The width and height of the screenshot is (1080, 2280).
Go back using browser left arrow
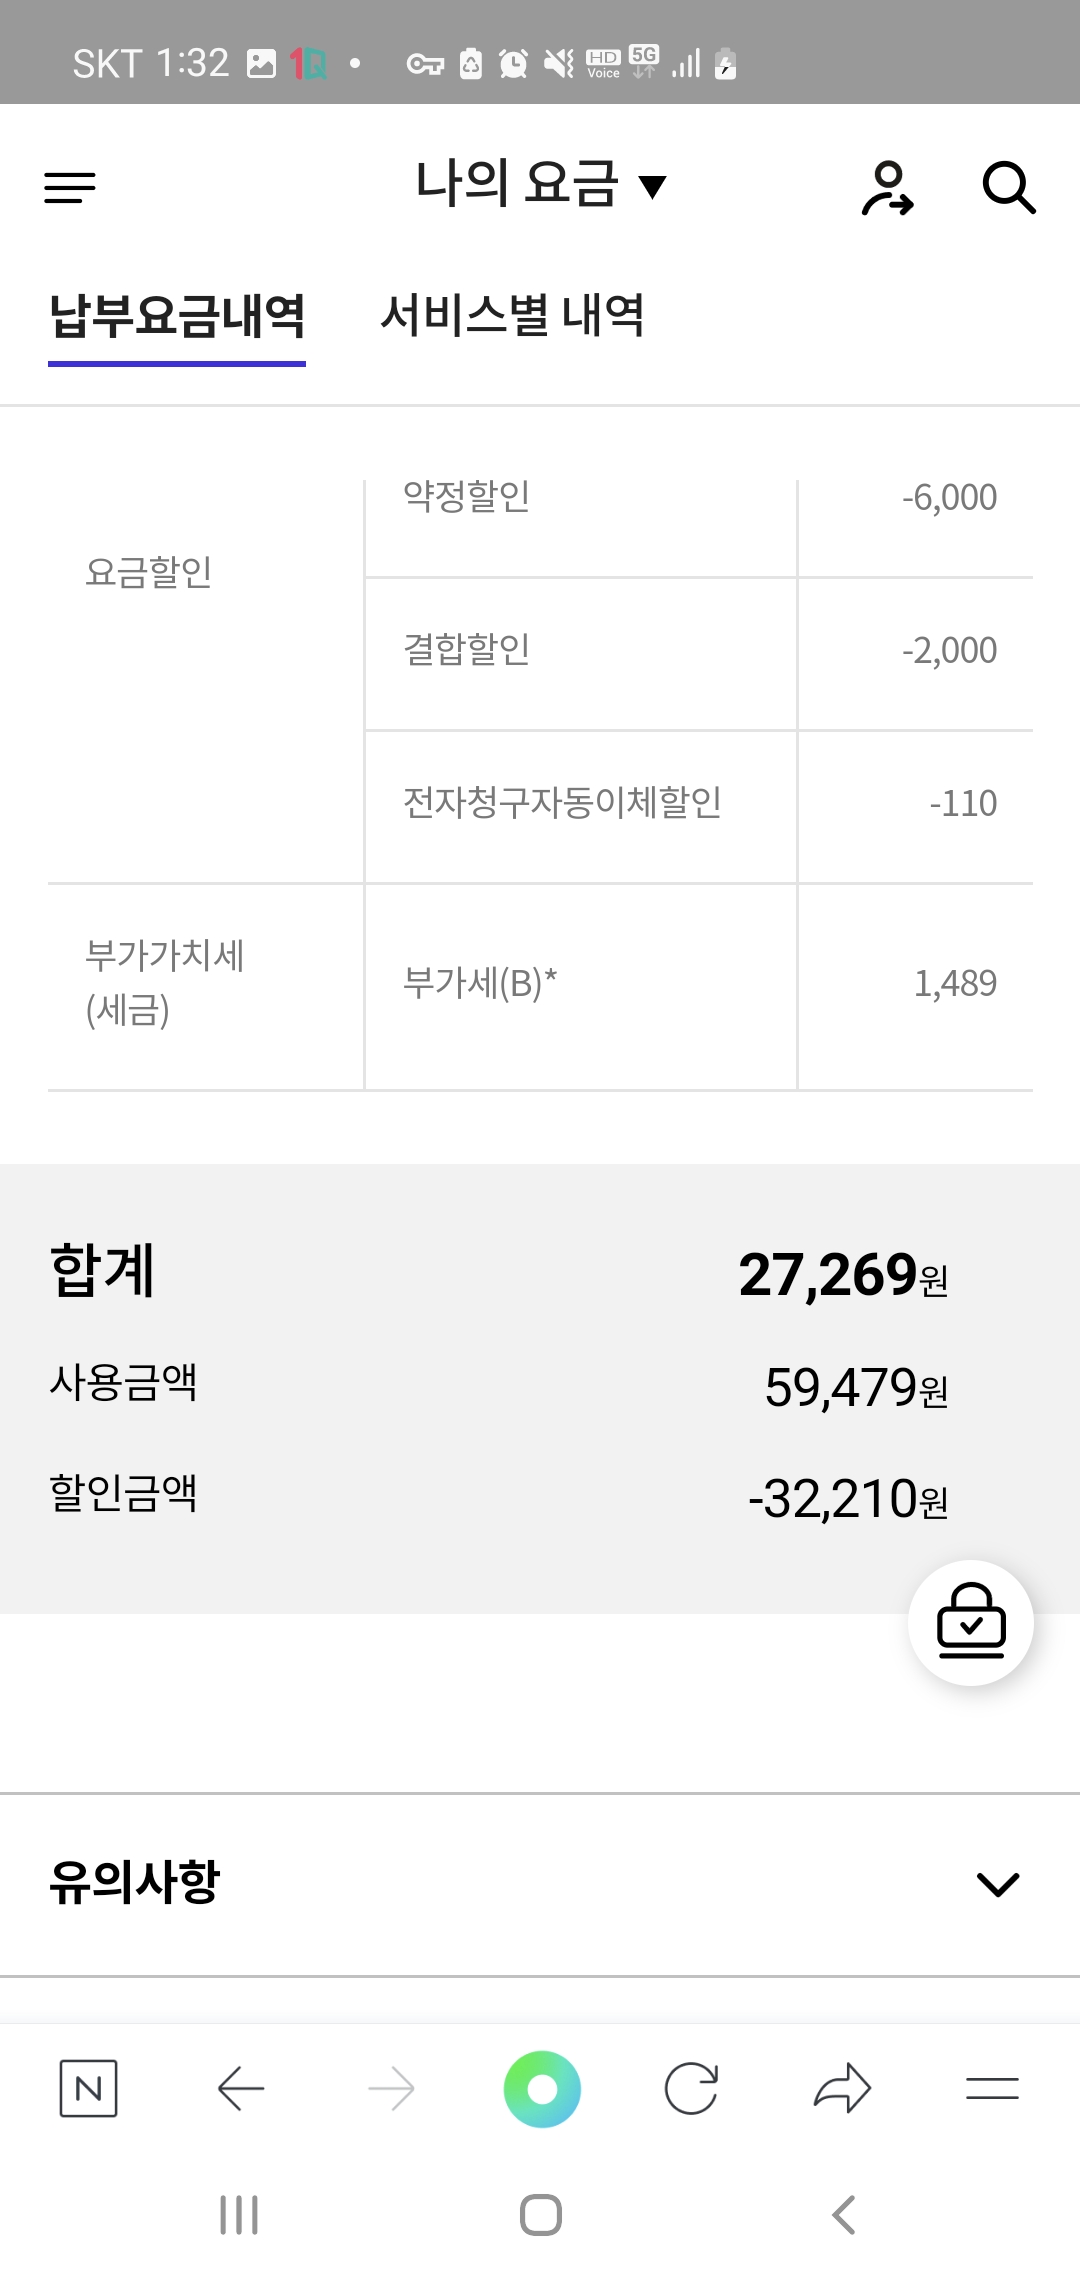(240, 2088)
